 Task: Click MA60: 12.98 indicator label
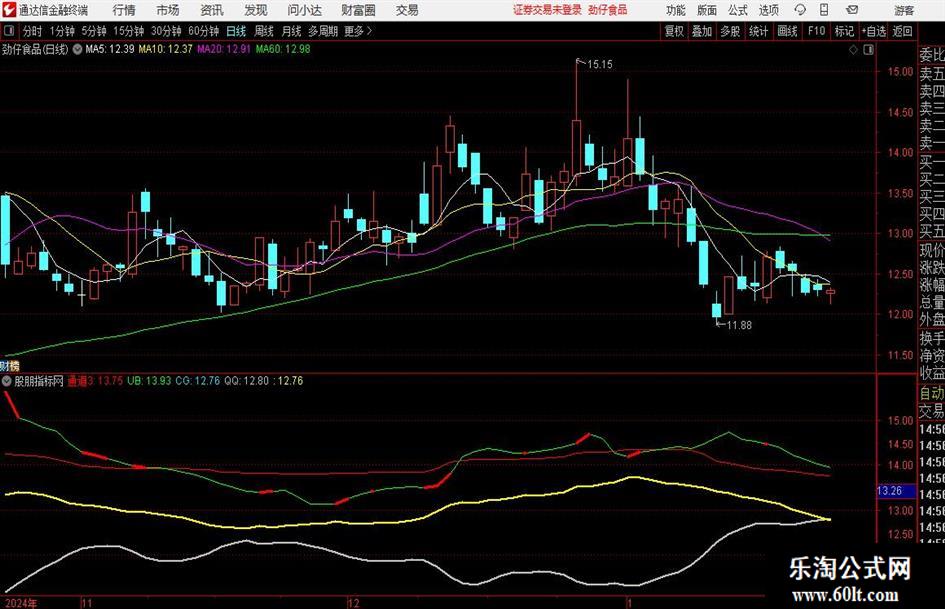(x=283, y=49)
